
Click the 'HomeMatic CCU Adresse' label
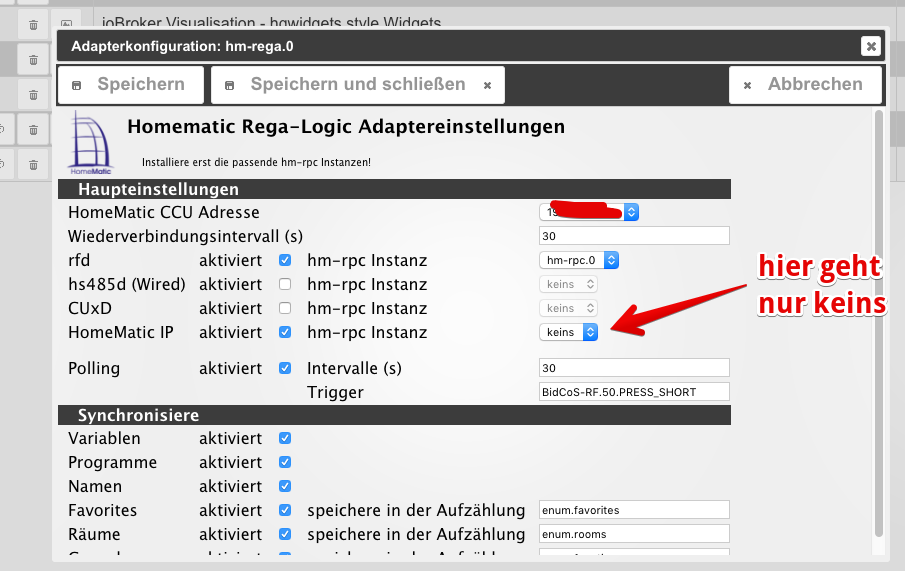[164, 212]
